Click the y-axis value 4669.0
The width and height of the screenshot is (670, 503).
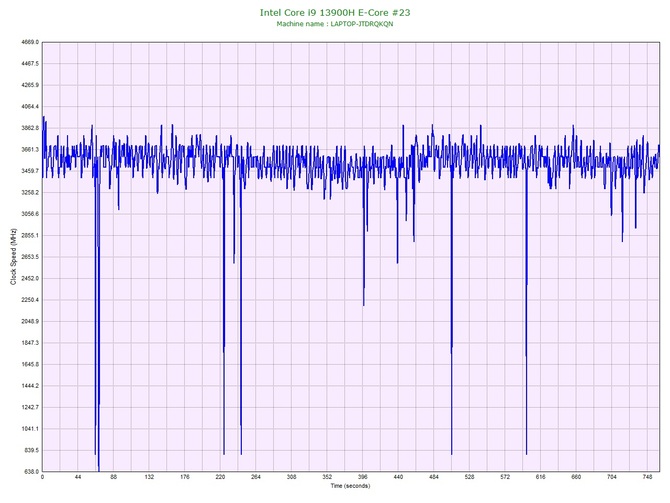click(30, 42)
